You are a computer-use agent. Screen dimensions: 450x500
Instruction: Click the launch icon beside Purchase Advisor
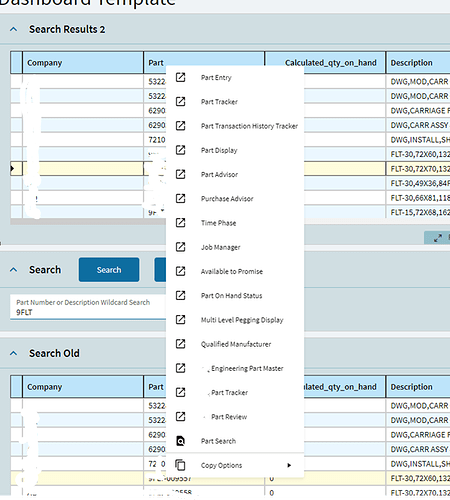tap(180, 199)
